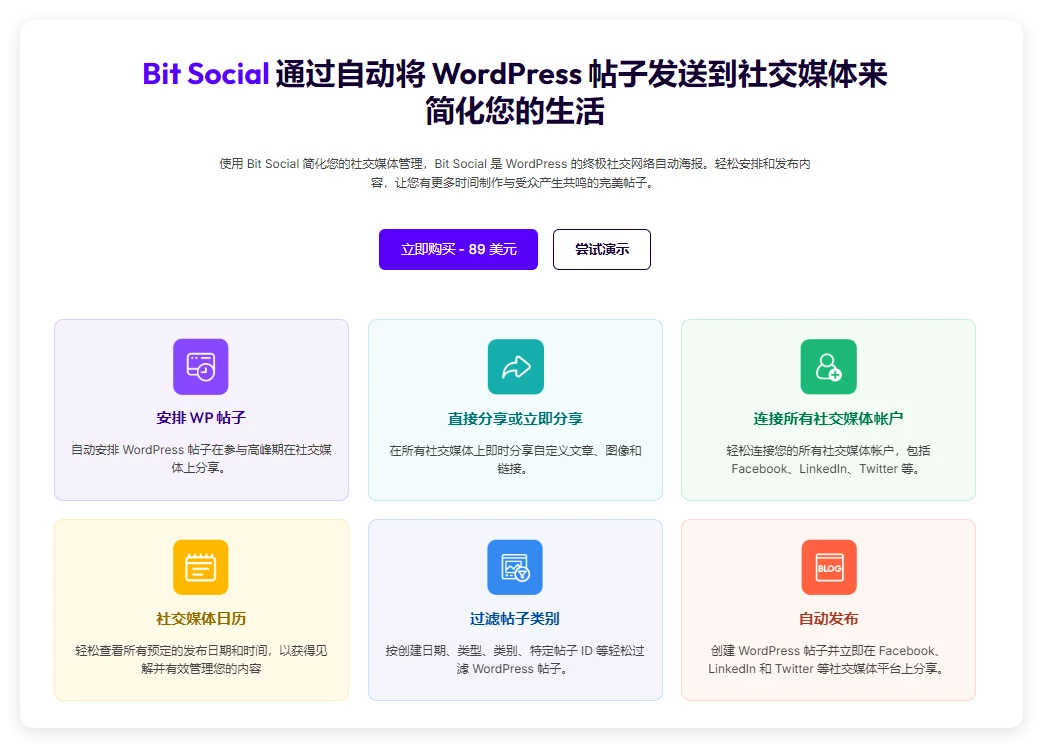This screenshot has width=1043, height=748.
Task: Select the 安排 WP 帖子 feature card
Action: [200, 408]
